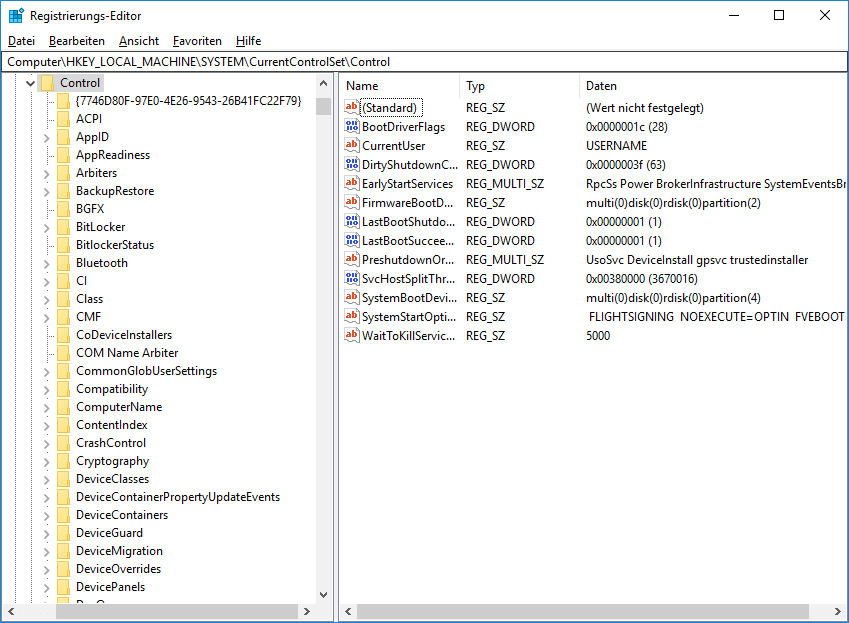This screenshot has height=623, width=849.
Task: Click the ACPI folder icon
Action: (x=63, y=119)
